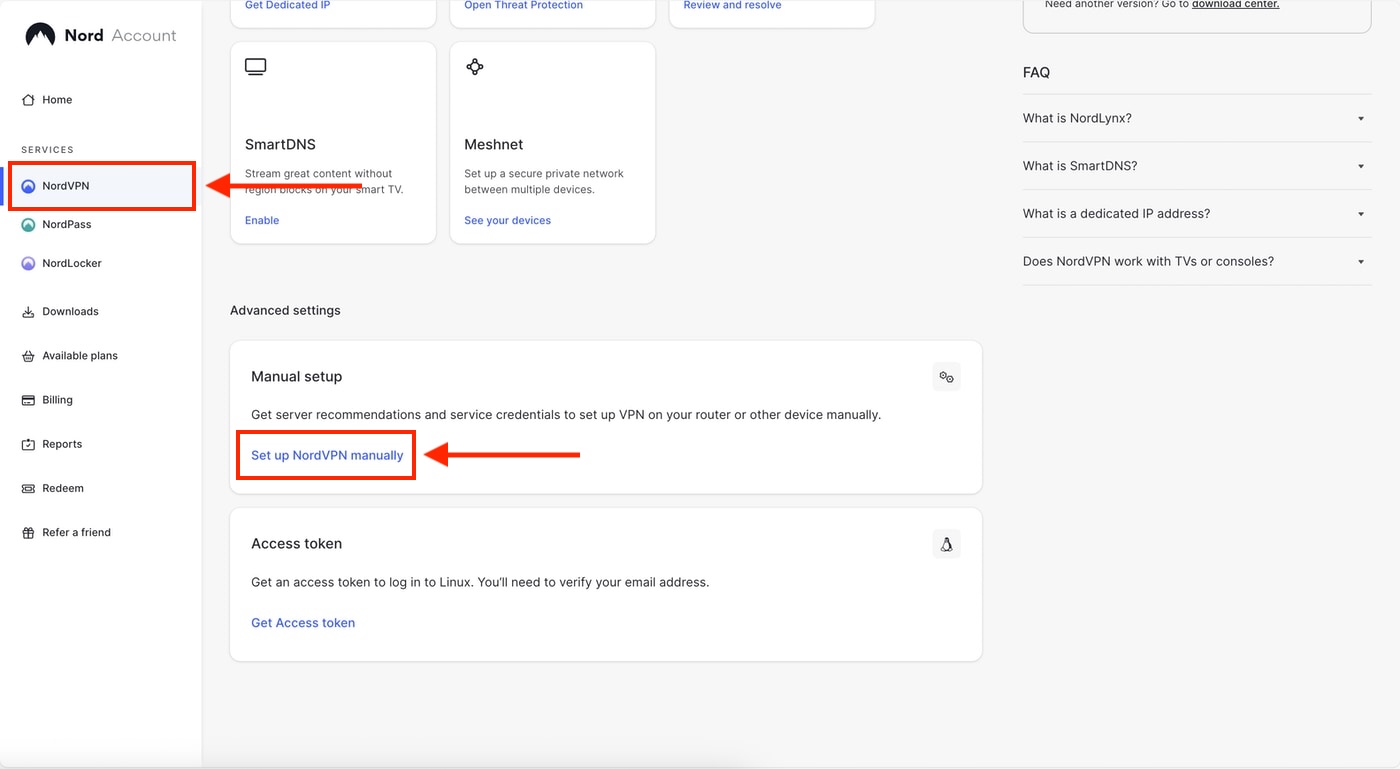The height and width of the screenshot is (769, 1400).
Task: Click the NordLocker service icon
Action: point(28,264)
